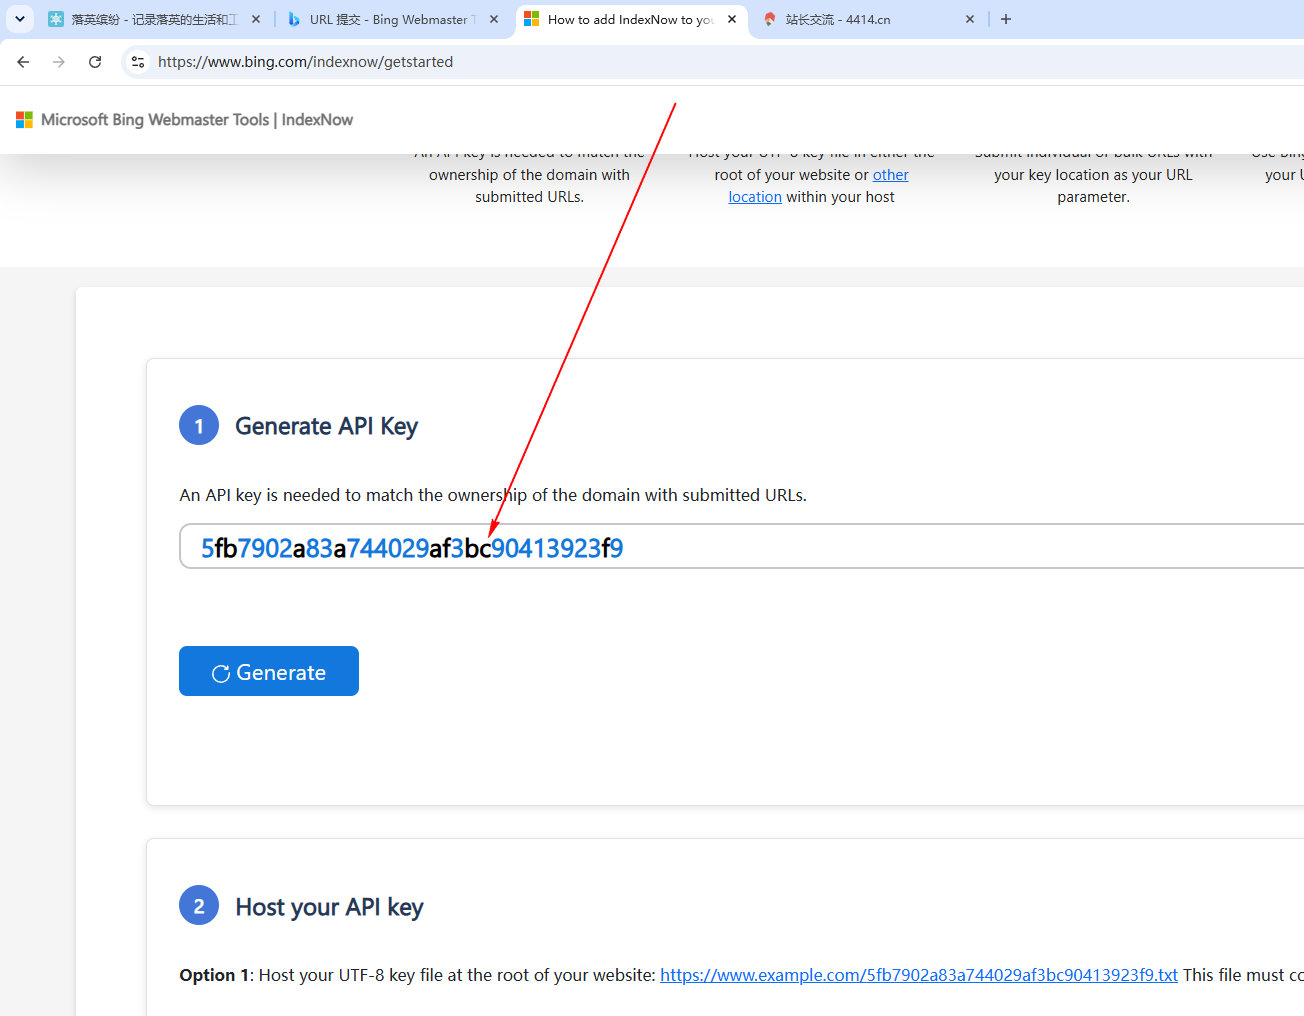Switch to the 落英缤纷 blog tab

(x=155, y=19)
